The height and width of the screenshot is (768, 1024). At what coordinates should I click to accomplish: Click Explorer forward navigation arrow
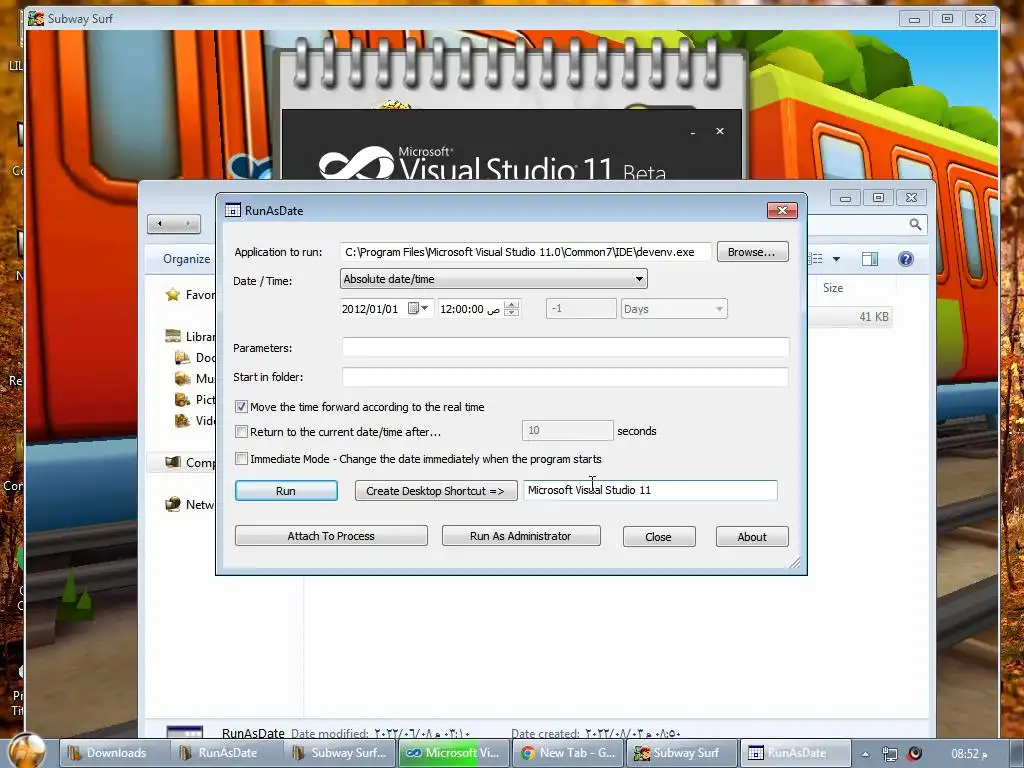(188, 224)
